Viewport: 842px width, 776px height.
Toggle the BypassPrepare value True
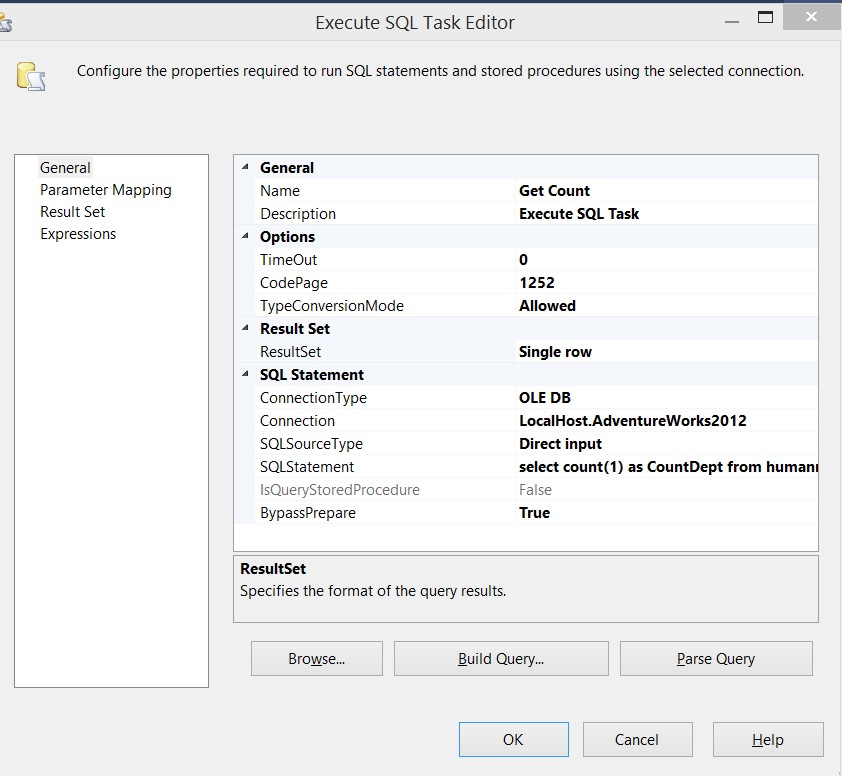pyautogui.click(x=666, y=513)
